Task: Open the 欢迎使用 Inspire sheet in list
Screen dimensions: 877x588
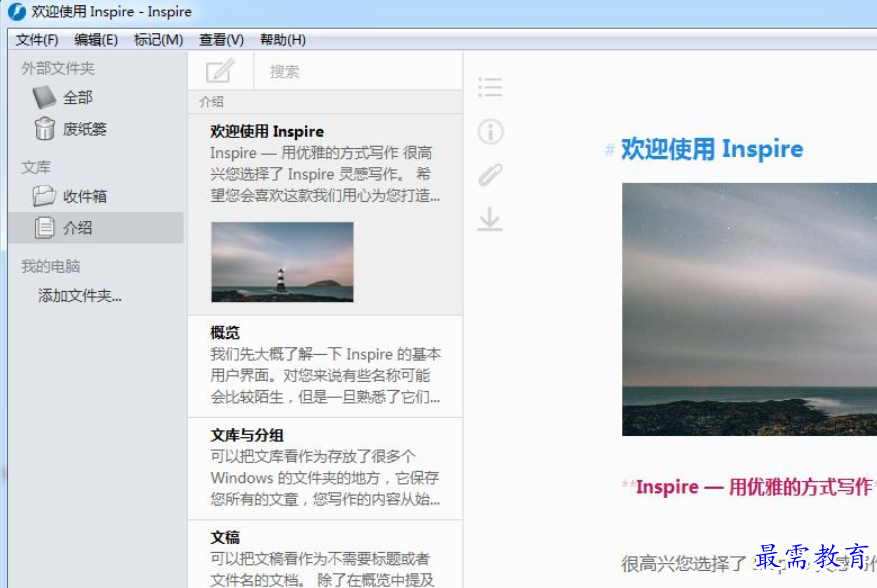Action: coord(326,214)
